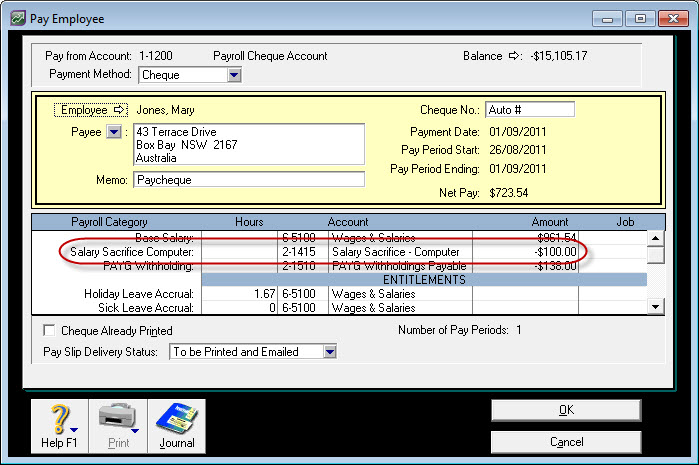699x465 pixels.
Task: Click the Pay Employee title bar icon
Action: point(18,19)
